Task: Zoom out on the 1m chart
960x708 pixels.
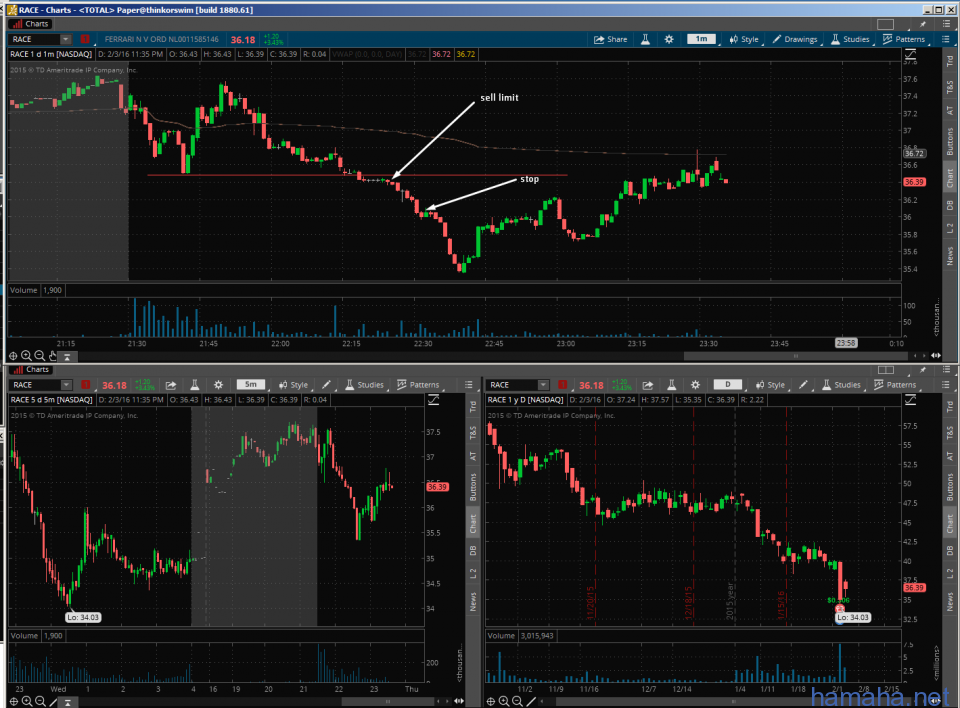Action: [x=40, y=356]
